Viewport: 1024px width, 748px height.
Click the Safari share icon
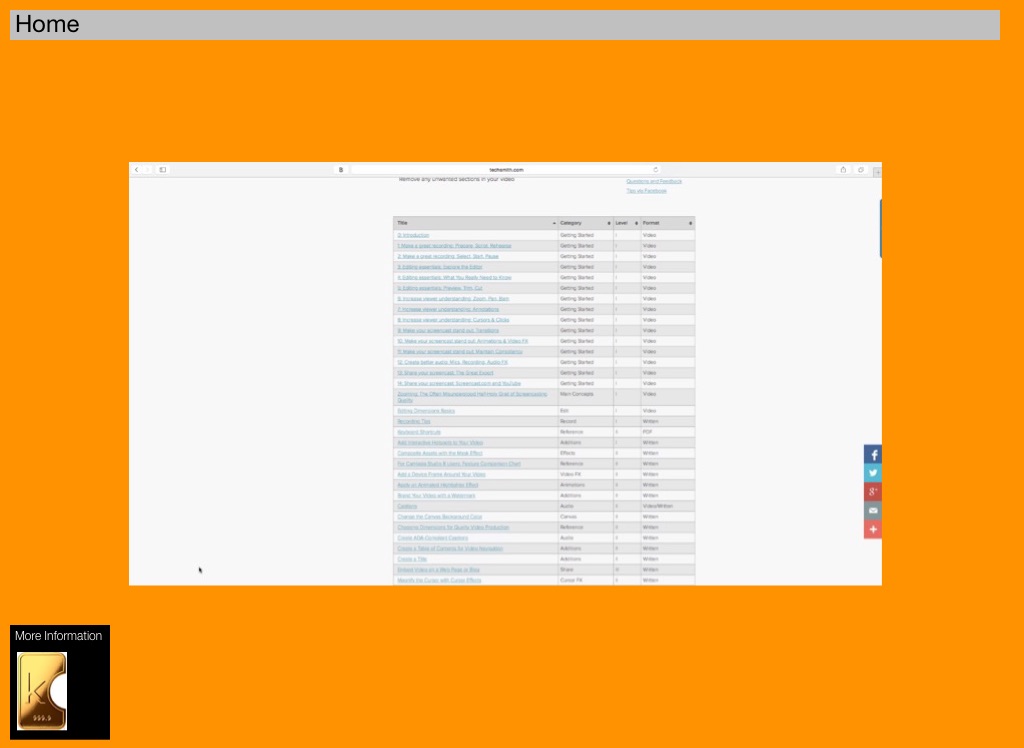coord(843,170)
